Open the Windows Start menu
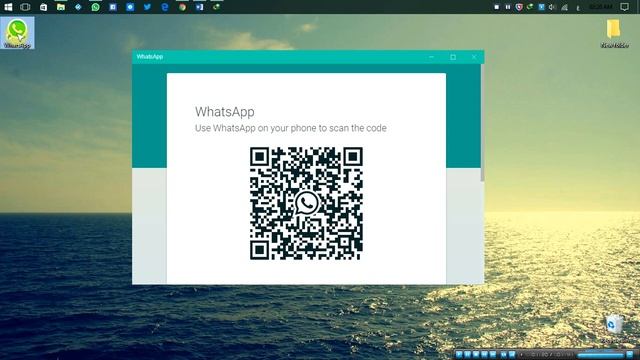This screenshot has height=360, width=640. 8,7
